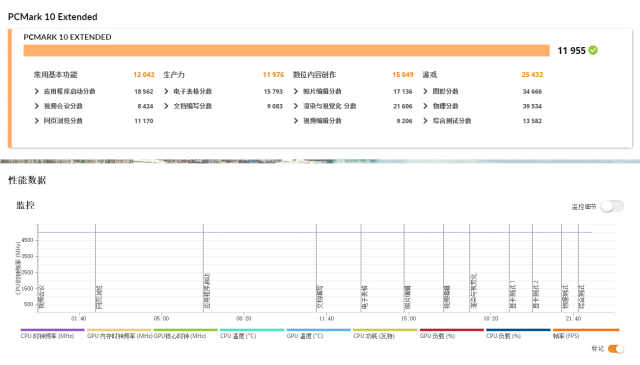Toggle the teal CPU temperature (°C) legend

tap(252, 334)
